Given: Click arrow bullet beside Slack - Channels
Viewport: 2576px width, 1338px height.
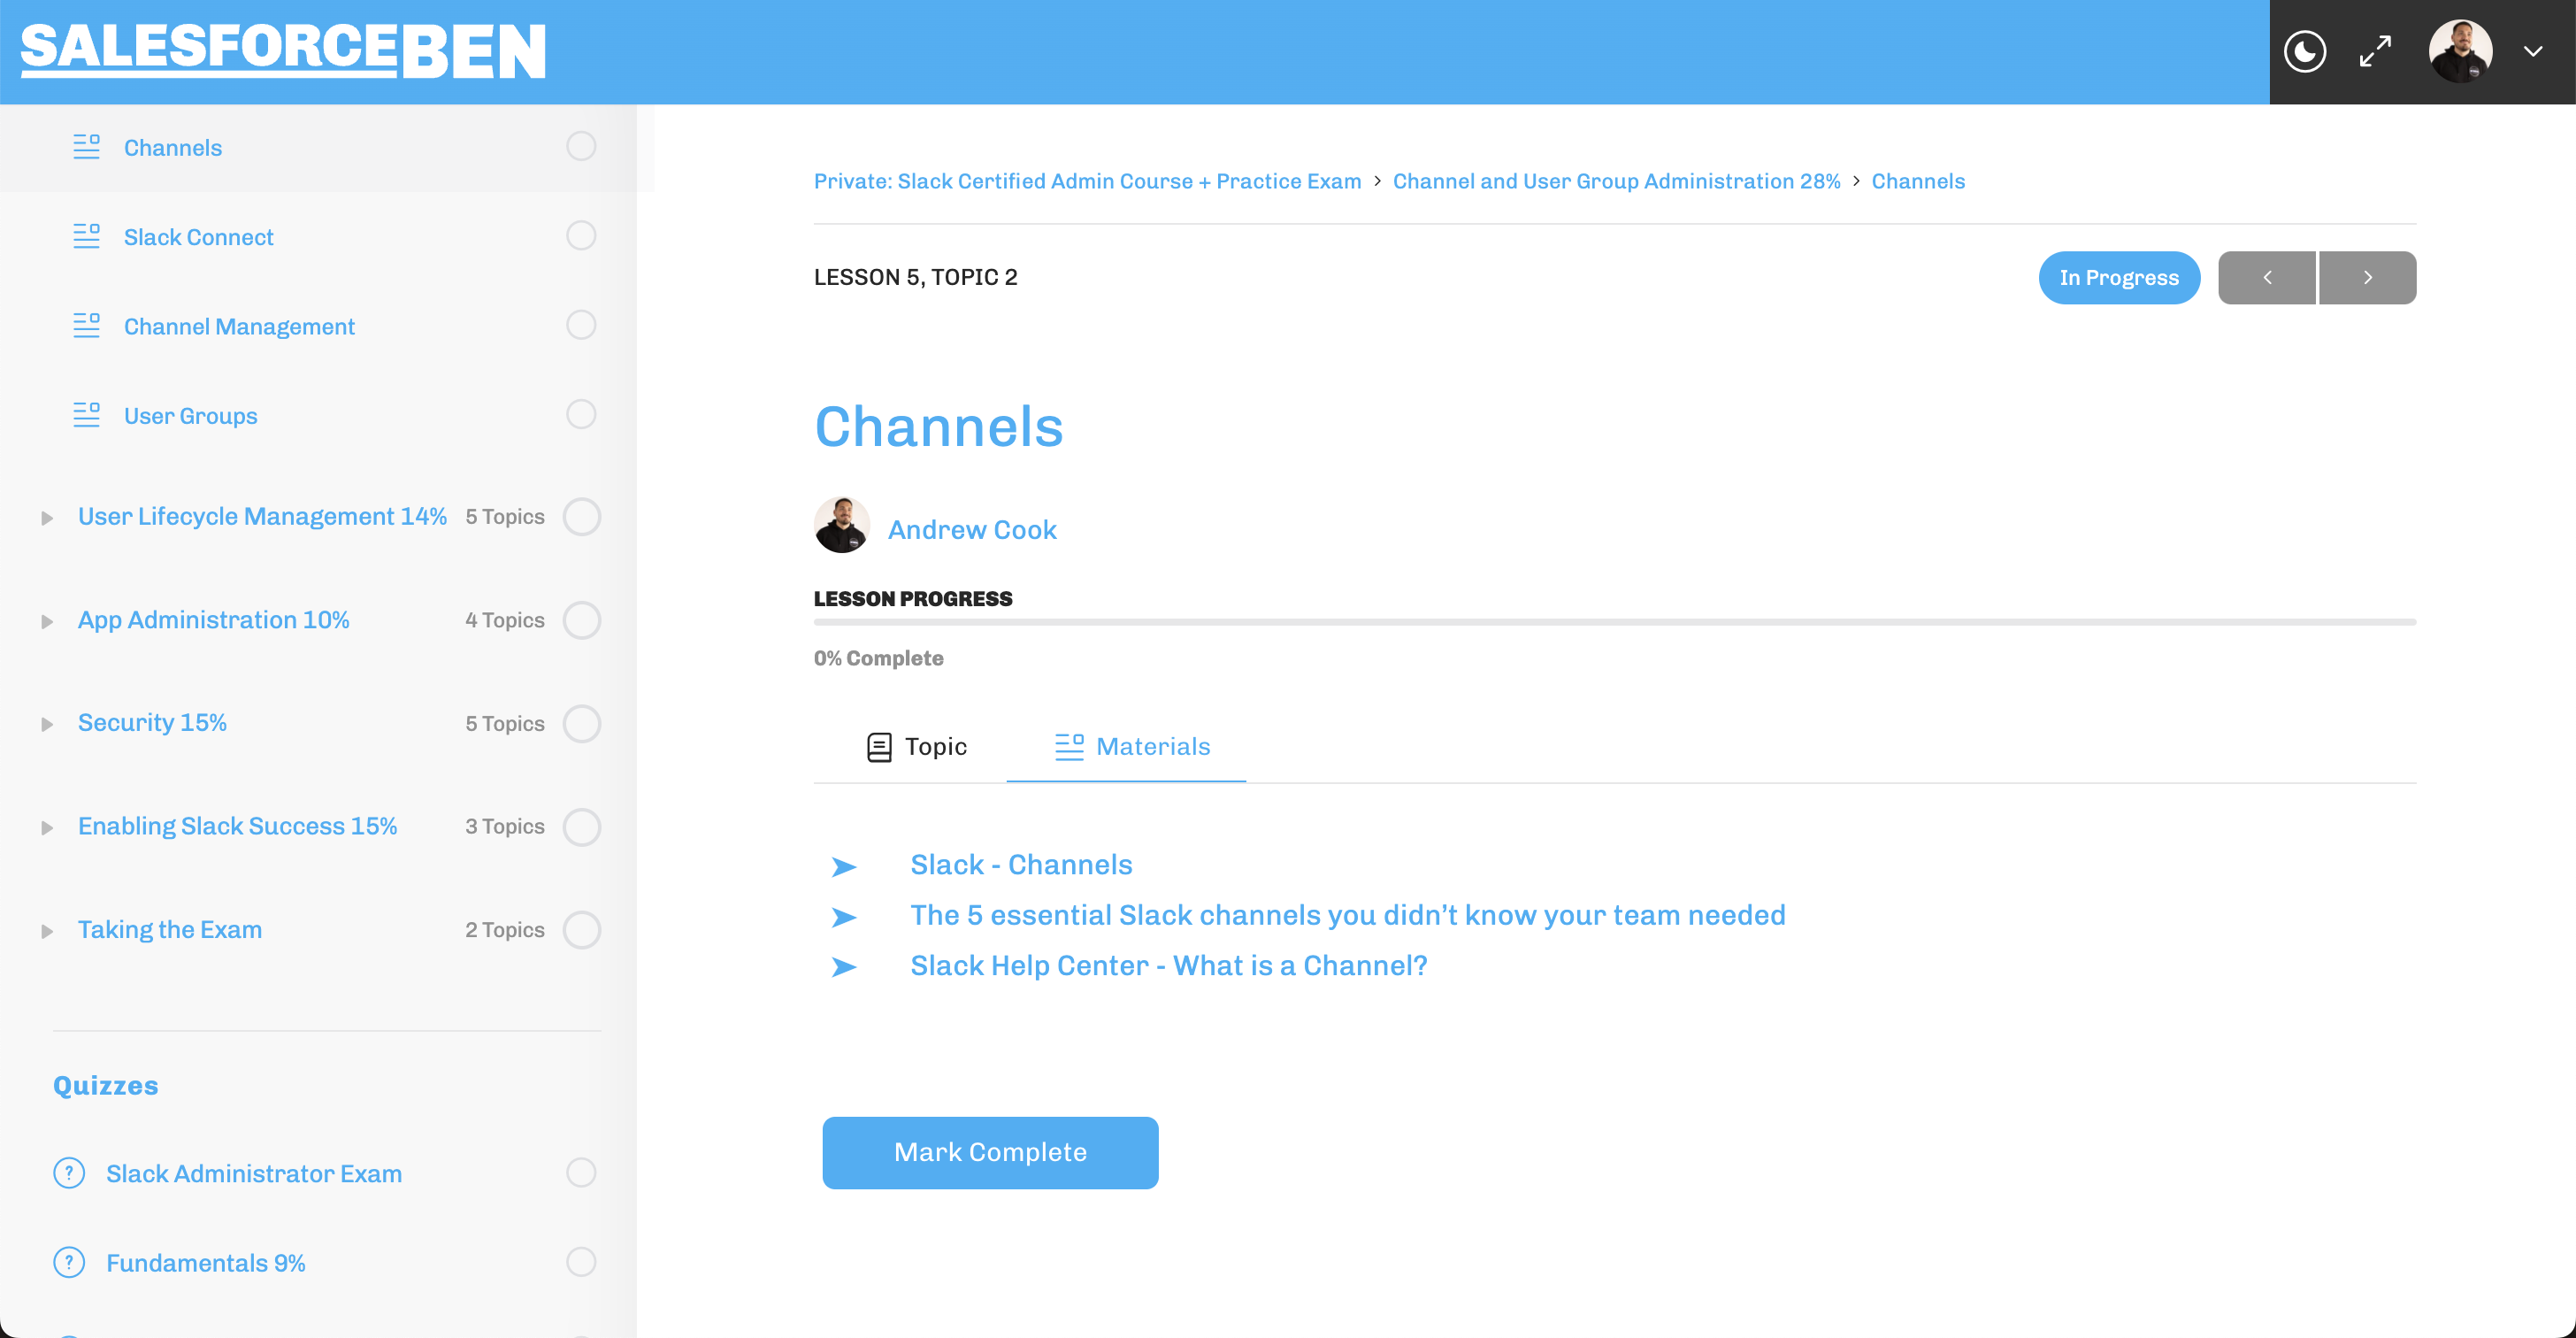Looking at the screenshot, I should tap(844, 867).
